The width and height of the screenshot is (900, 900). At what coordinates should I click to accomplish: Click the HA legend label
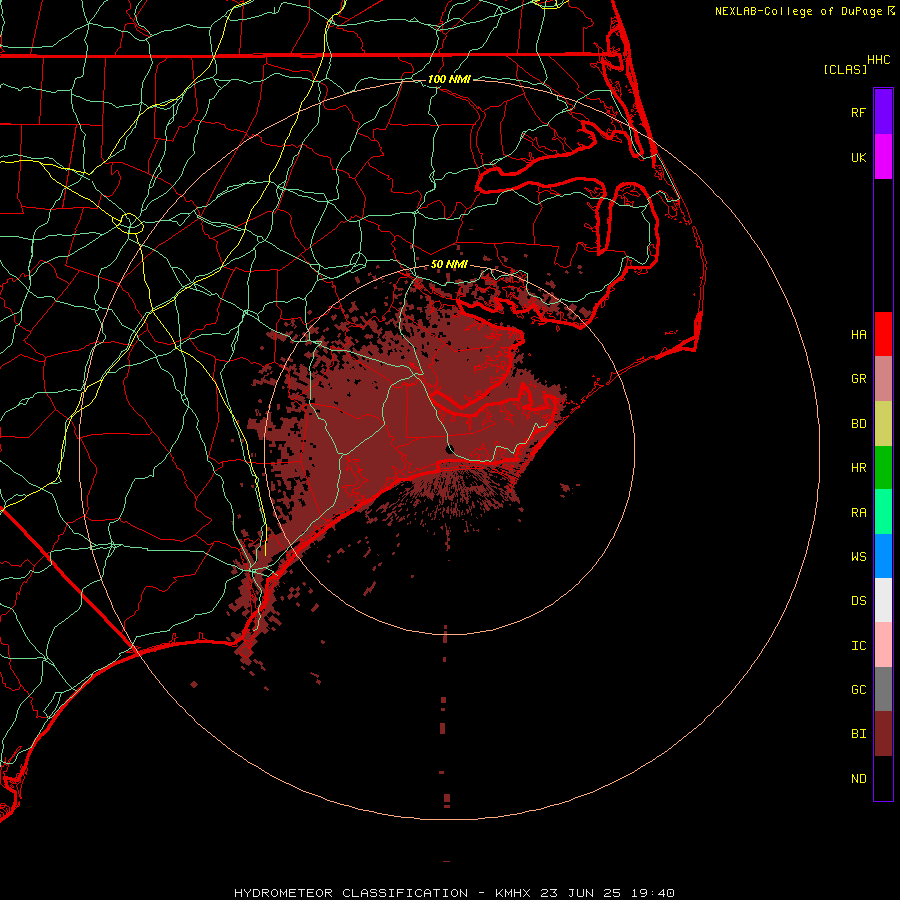coord(858,334)
